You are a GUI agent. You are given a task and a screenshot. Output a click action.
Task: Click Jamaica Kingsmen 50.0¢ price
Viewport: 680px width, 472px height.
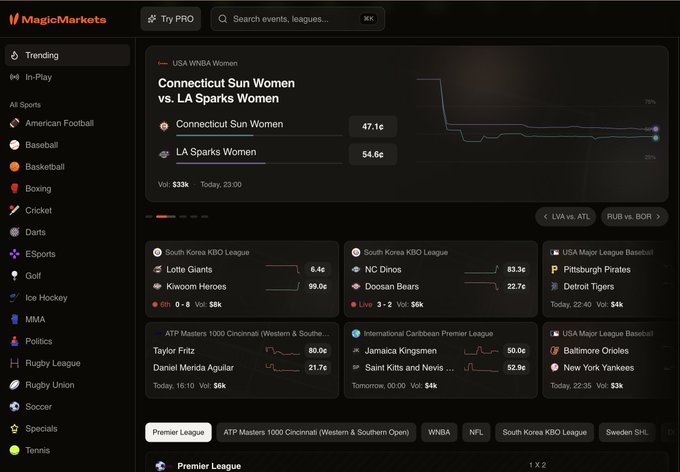[516, 351]
